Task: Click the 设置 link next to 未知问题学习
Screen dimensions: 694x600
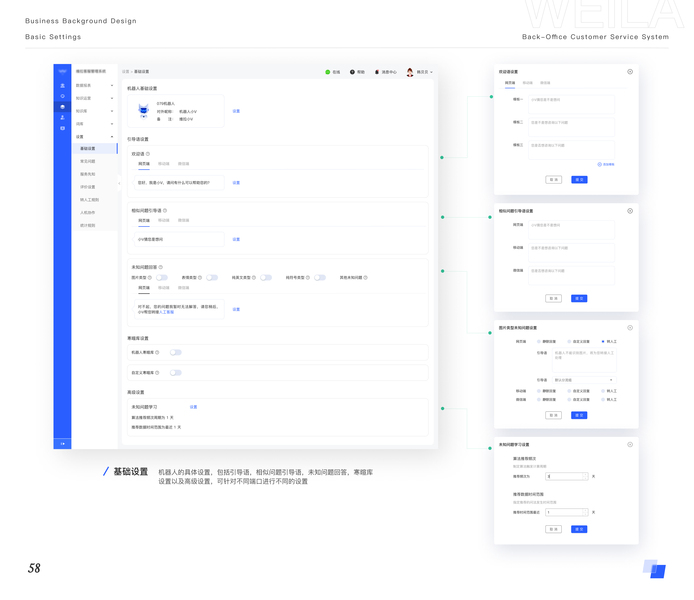Action: click(193, 407)
